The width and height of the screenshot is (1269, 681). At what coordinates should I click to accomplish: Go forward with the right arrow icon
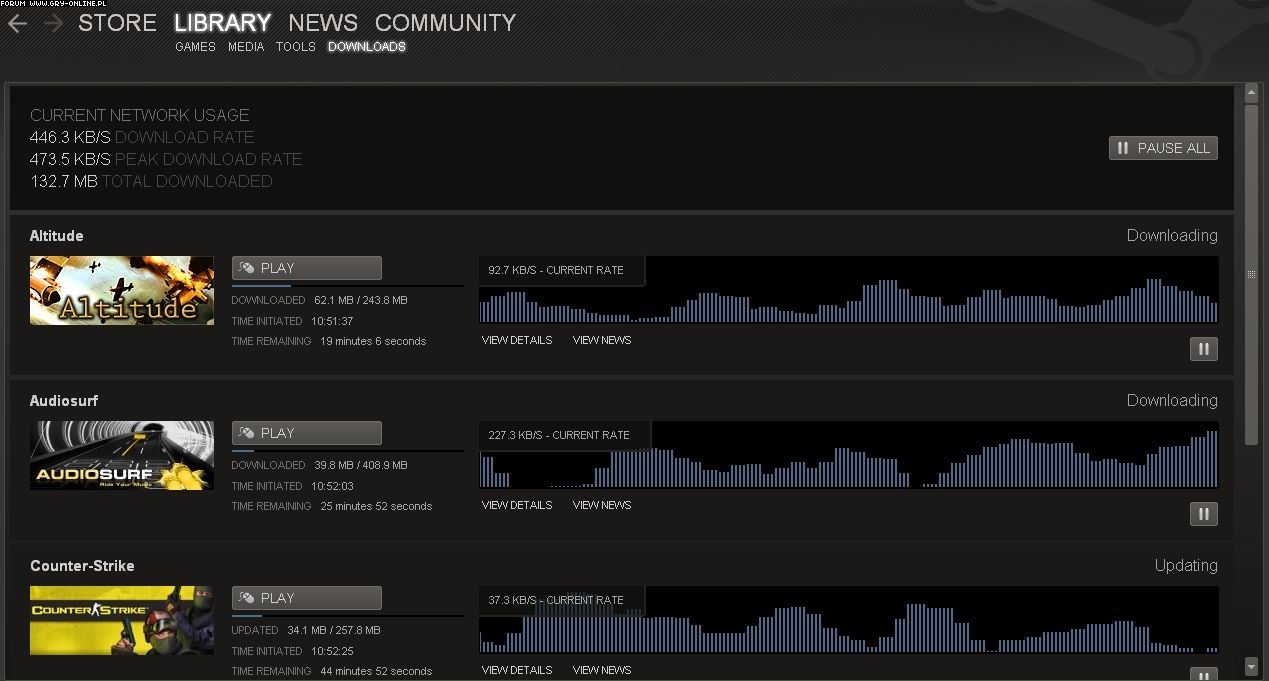coord(53,23)
